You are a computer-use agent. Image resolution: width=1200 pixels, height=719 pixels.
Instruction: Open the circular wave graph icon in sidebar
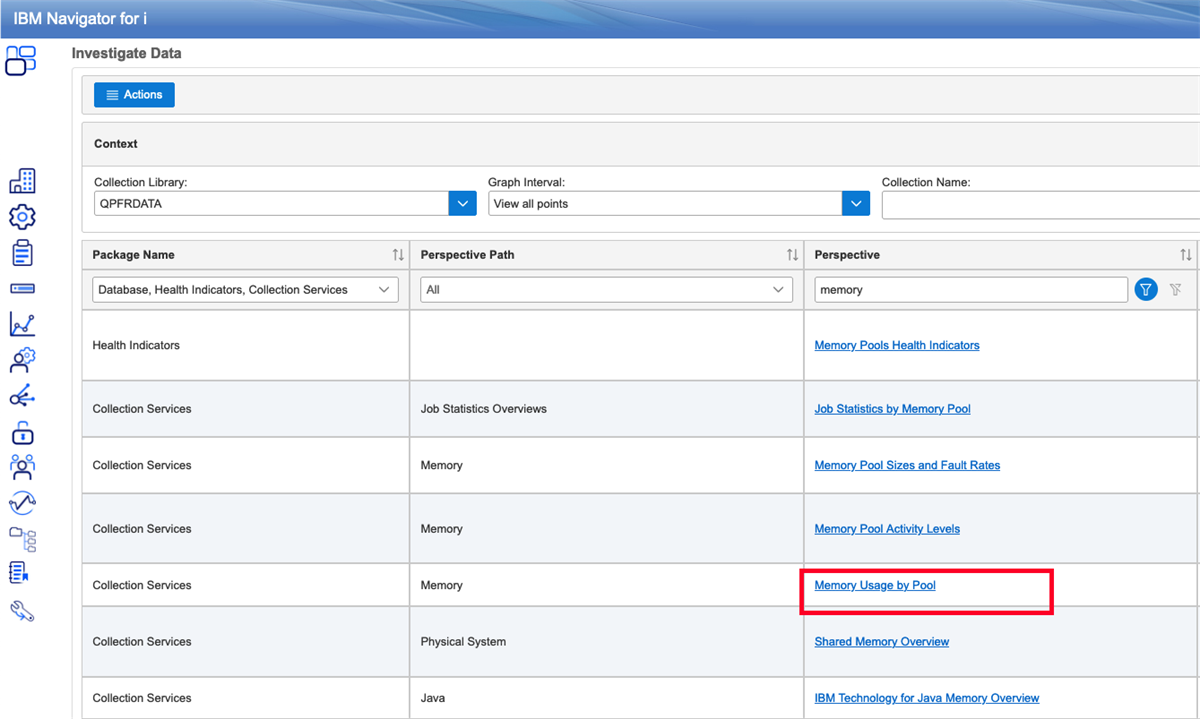coord(22,503)
